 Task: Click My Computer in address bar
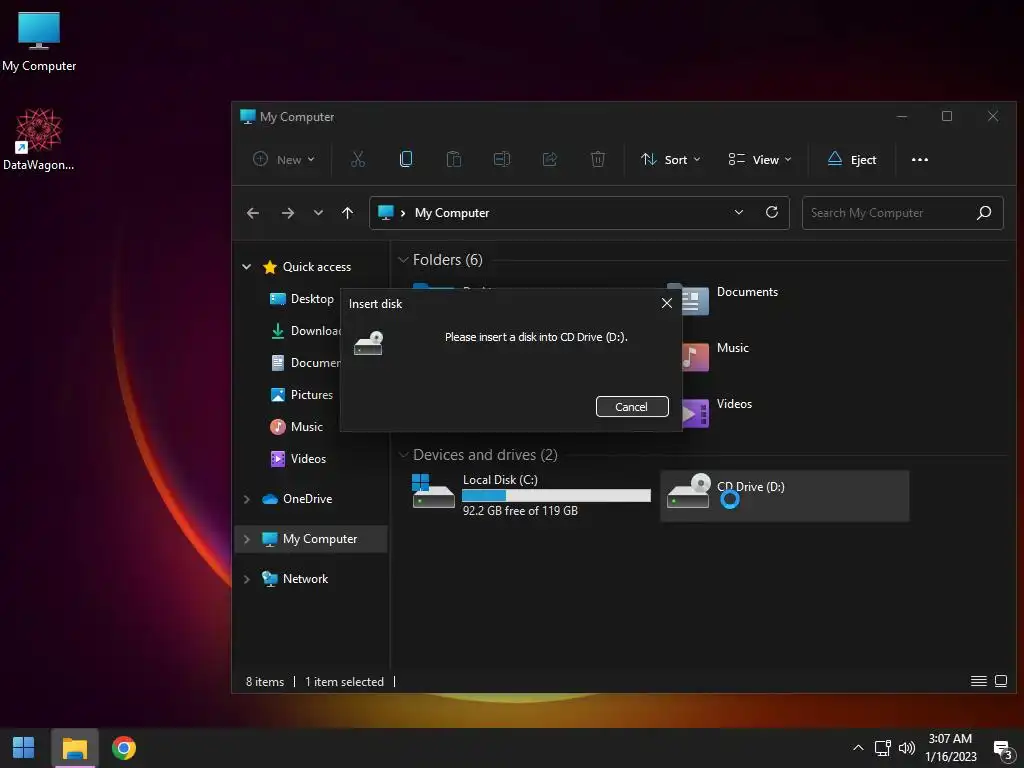(x=452, y=213)
